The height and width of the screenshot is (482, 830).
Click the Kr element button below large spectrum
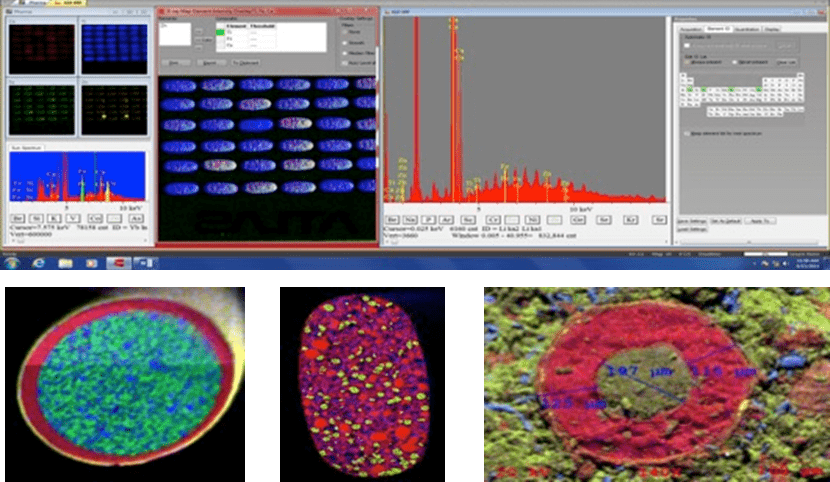coord(631,218)
